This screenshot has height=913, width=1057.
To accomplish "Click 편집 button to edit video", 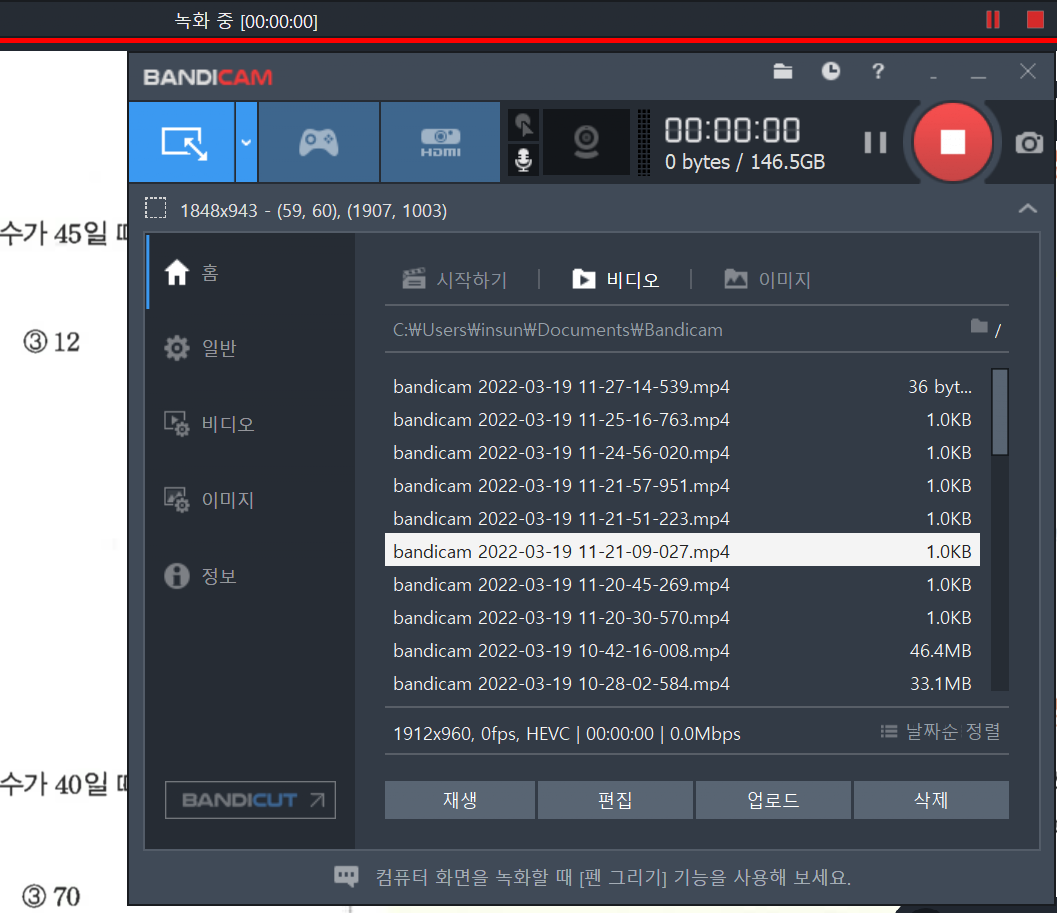I will point(615,800).
